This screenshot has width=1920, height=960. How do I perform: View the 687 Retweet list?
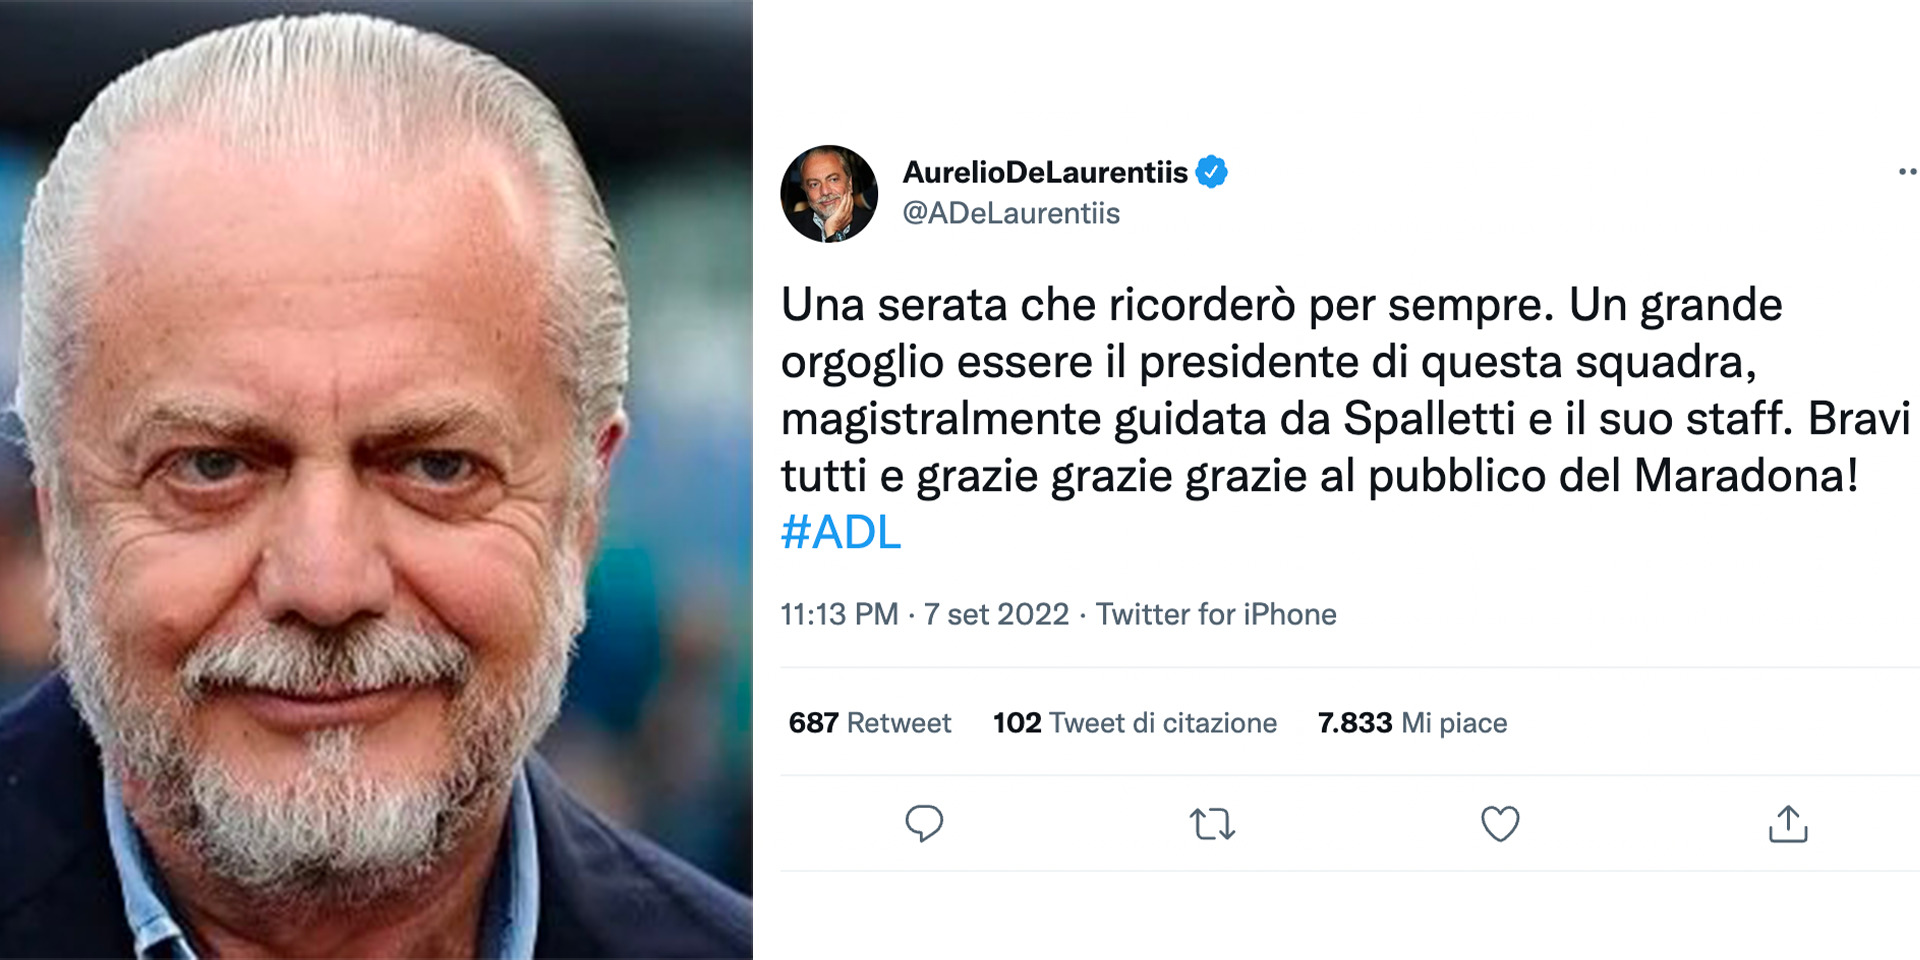tap(869, 722)
